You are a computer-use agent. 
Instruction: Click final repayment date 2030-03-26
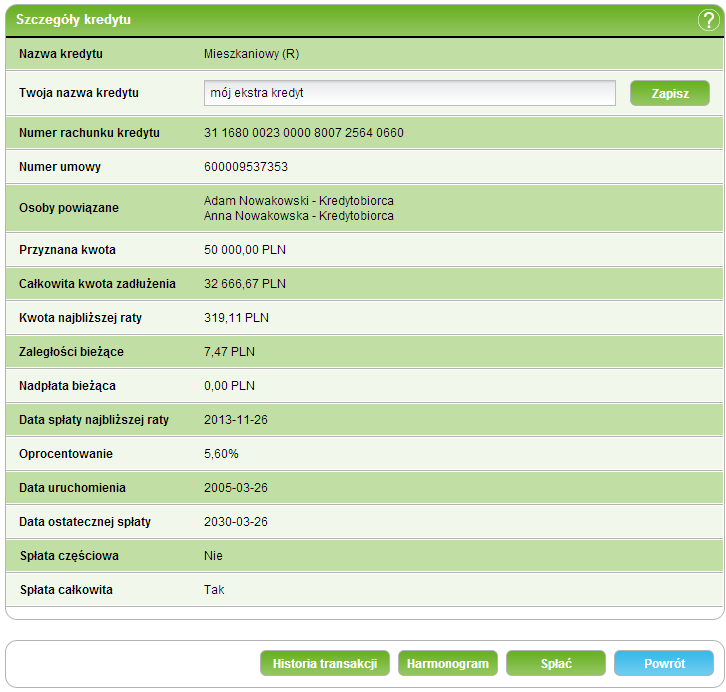coord(236,522)
